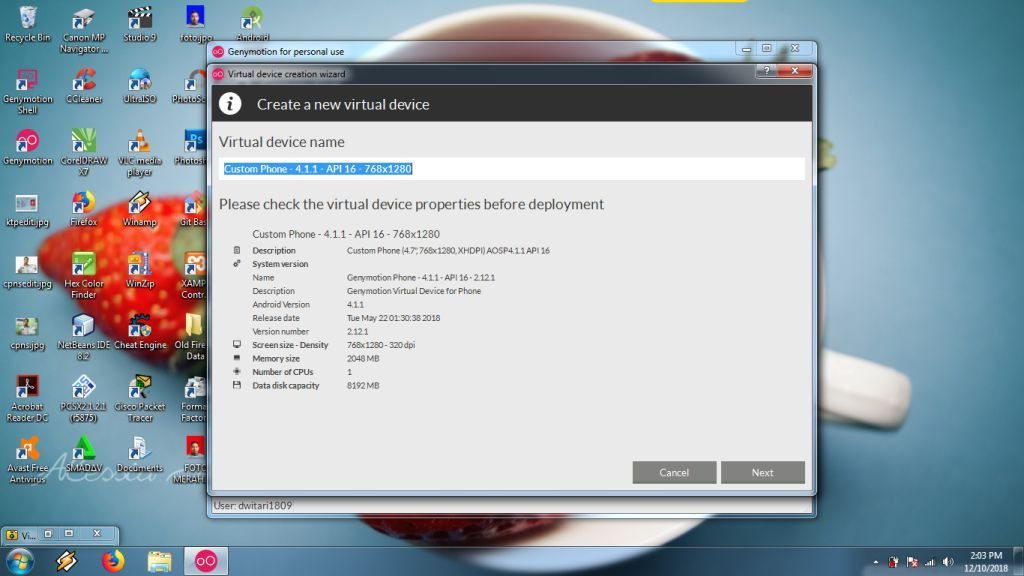The height and width of the screenshot is (576, 1024).
Task: Click the Screen size monitor icon
Action: (x=236, y=344)
